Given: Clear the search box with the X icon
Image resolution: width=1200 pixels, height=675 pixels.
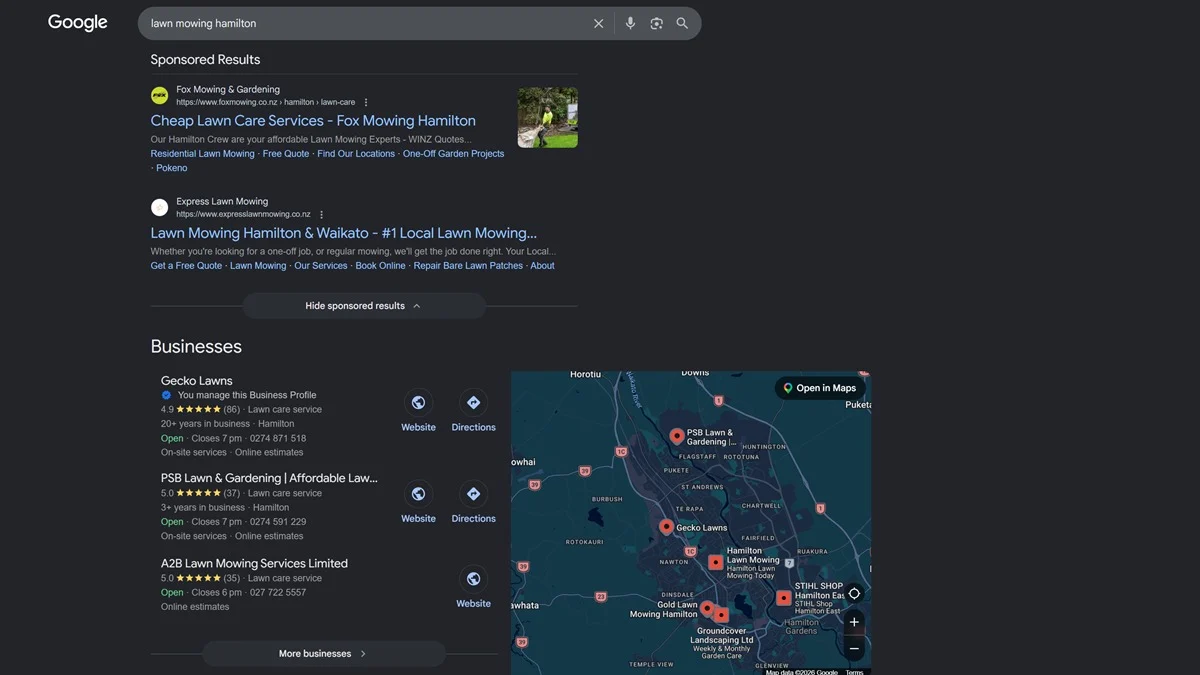Looking at the screenshot, I should pyautogui.click(x=598, y=23).
